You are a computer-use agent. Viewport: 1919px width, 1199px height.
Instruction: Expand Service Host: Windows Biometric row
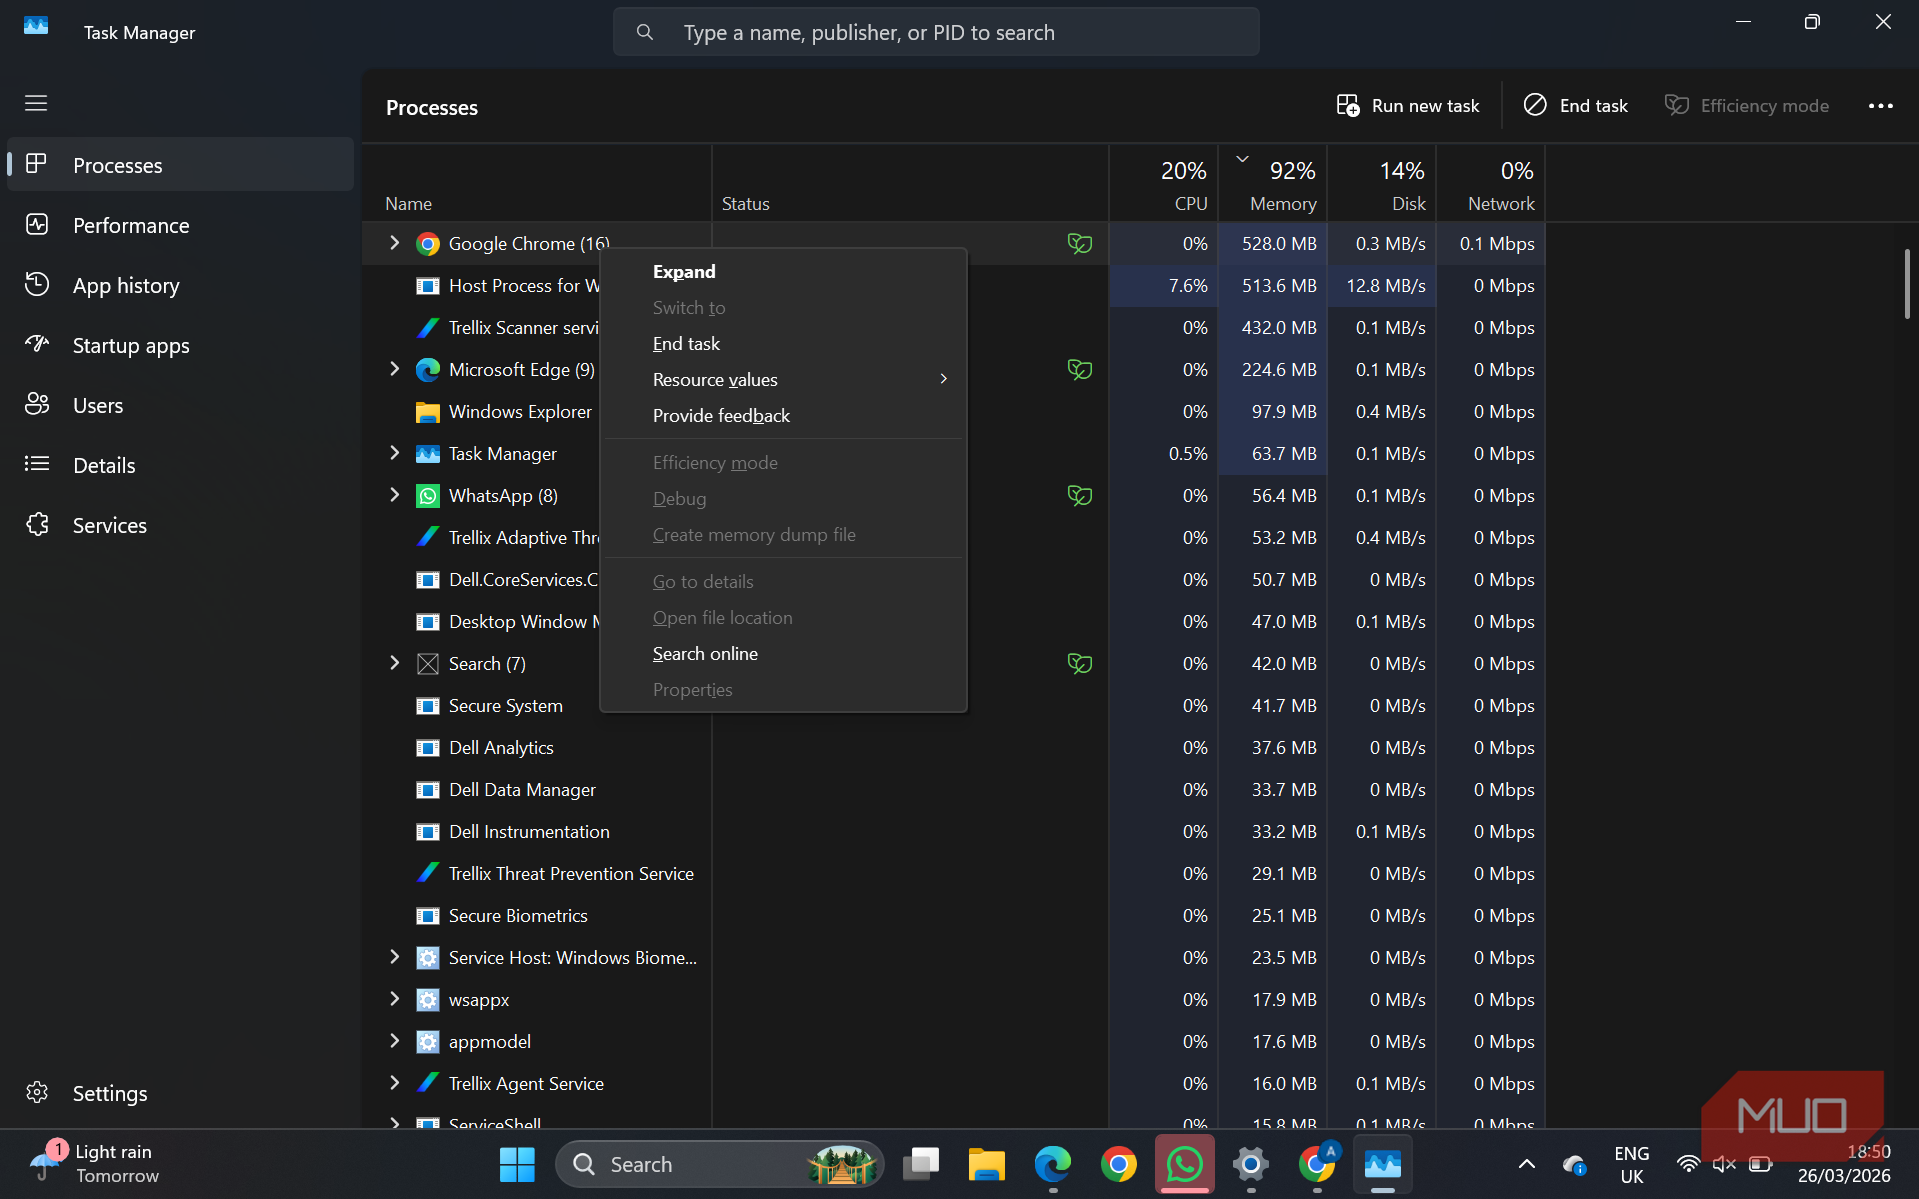(394, 957)
